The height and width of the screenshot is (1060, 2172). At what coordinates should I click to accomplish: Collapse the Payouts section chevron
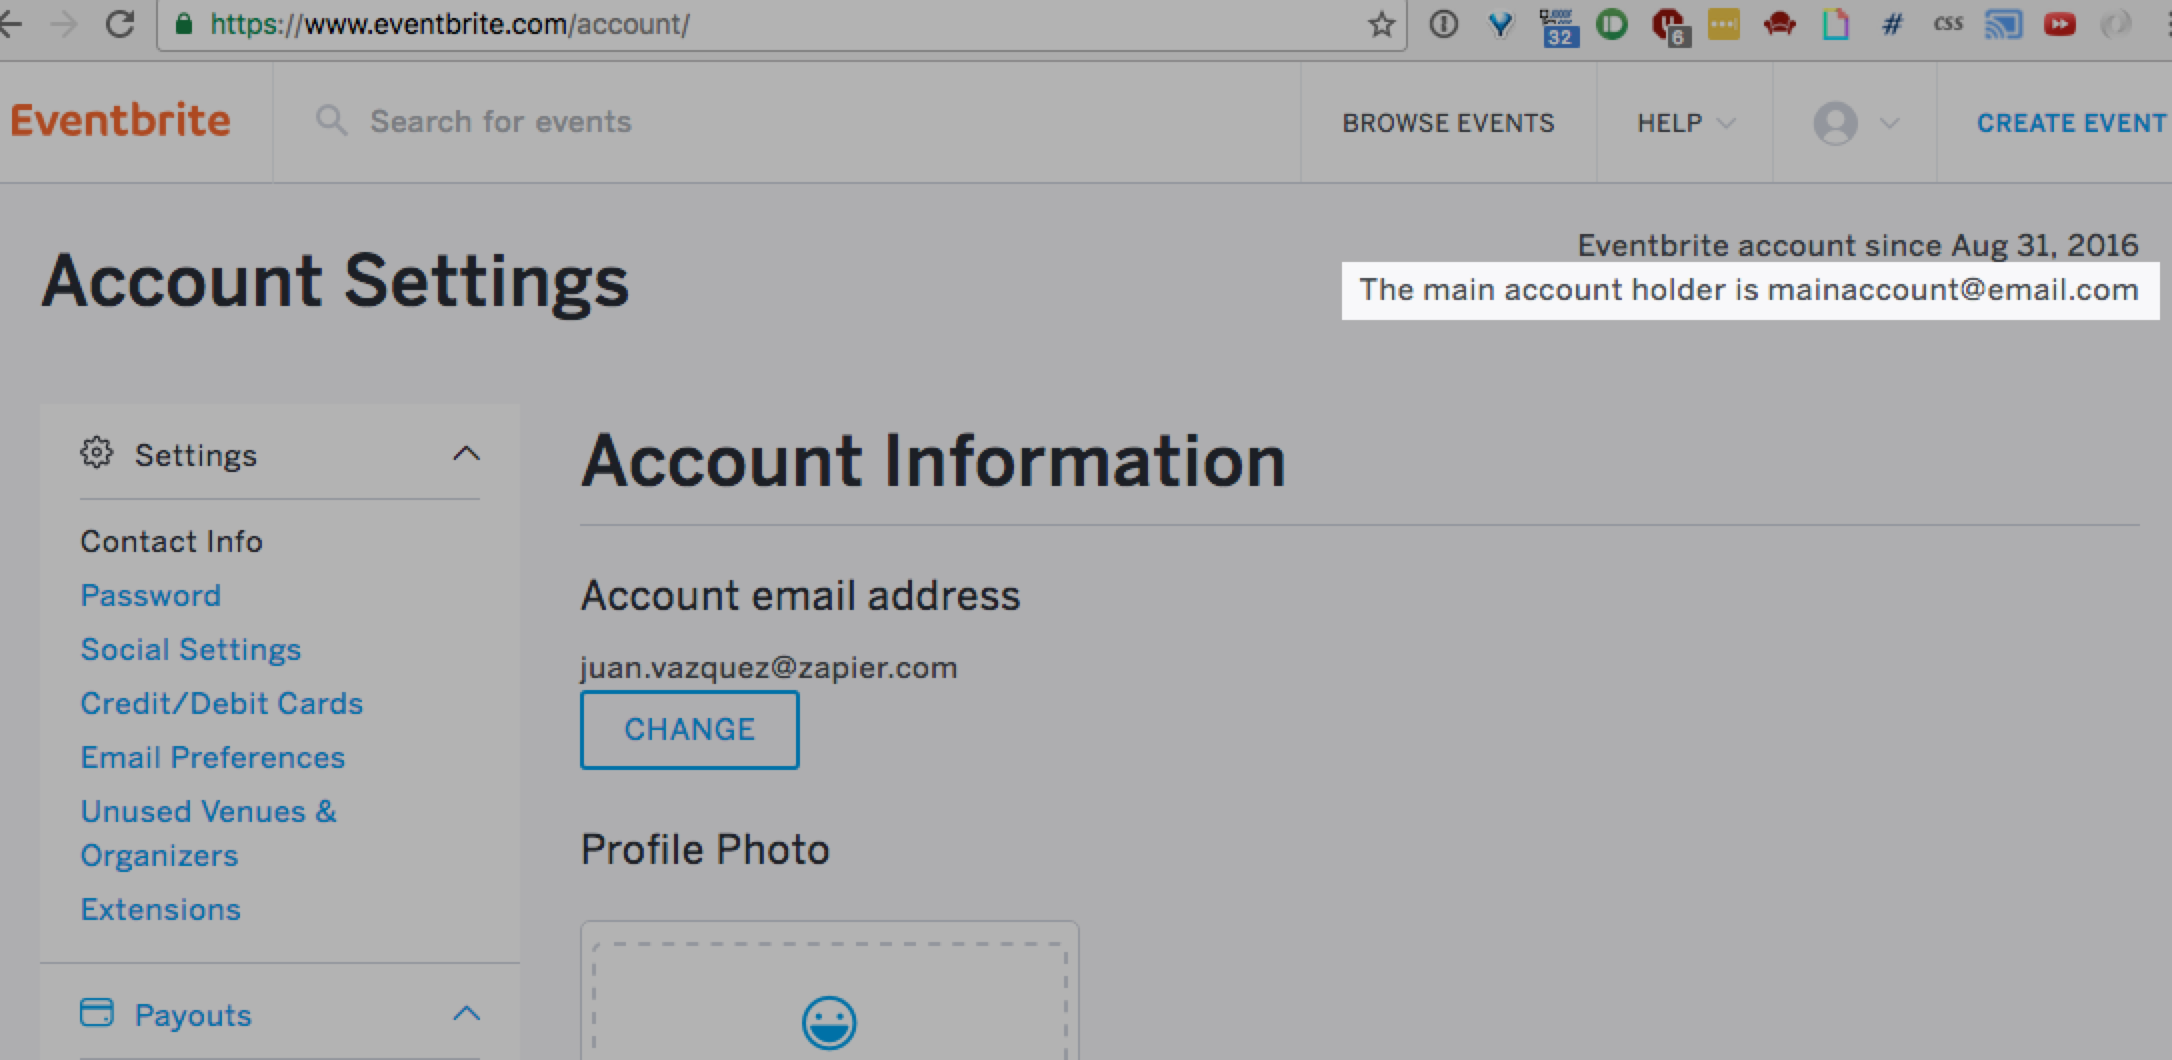coord(466,1014)
